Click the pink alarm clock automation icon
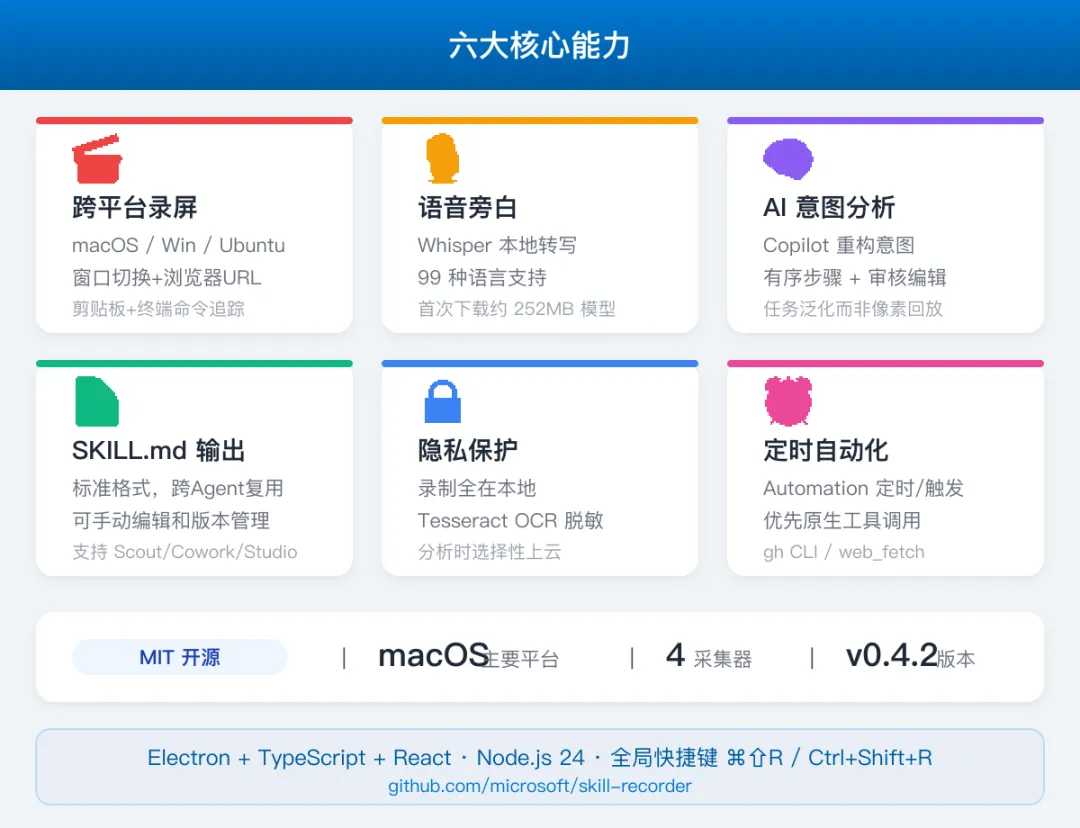 789,402
